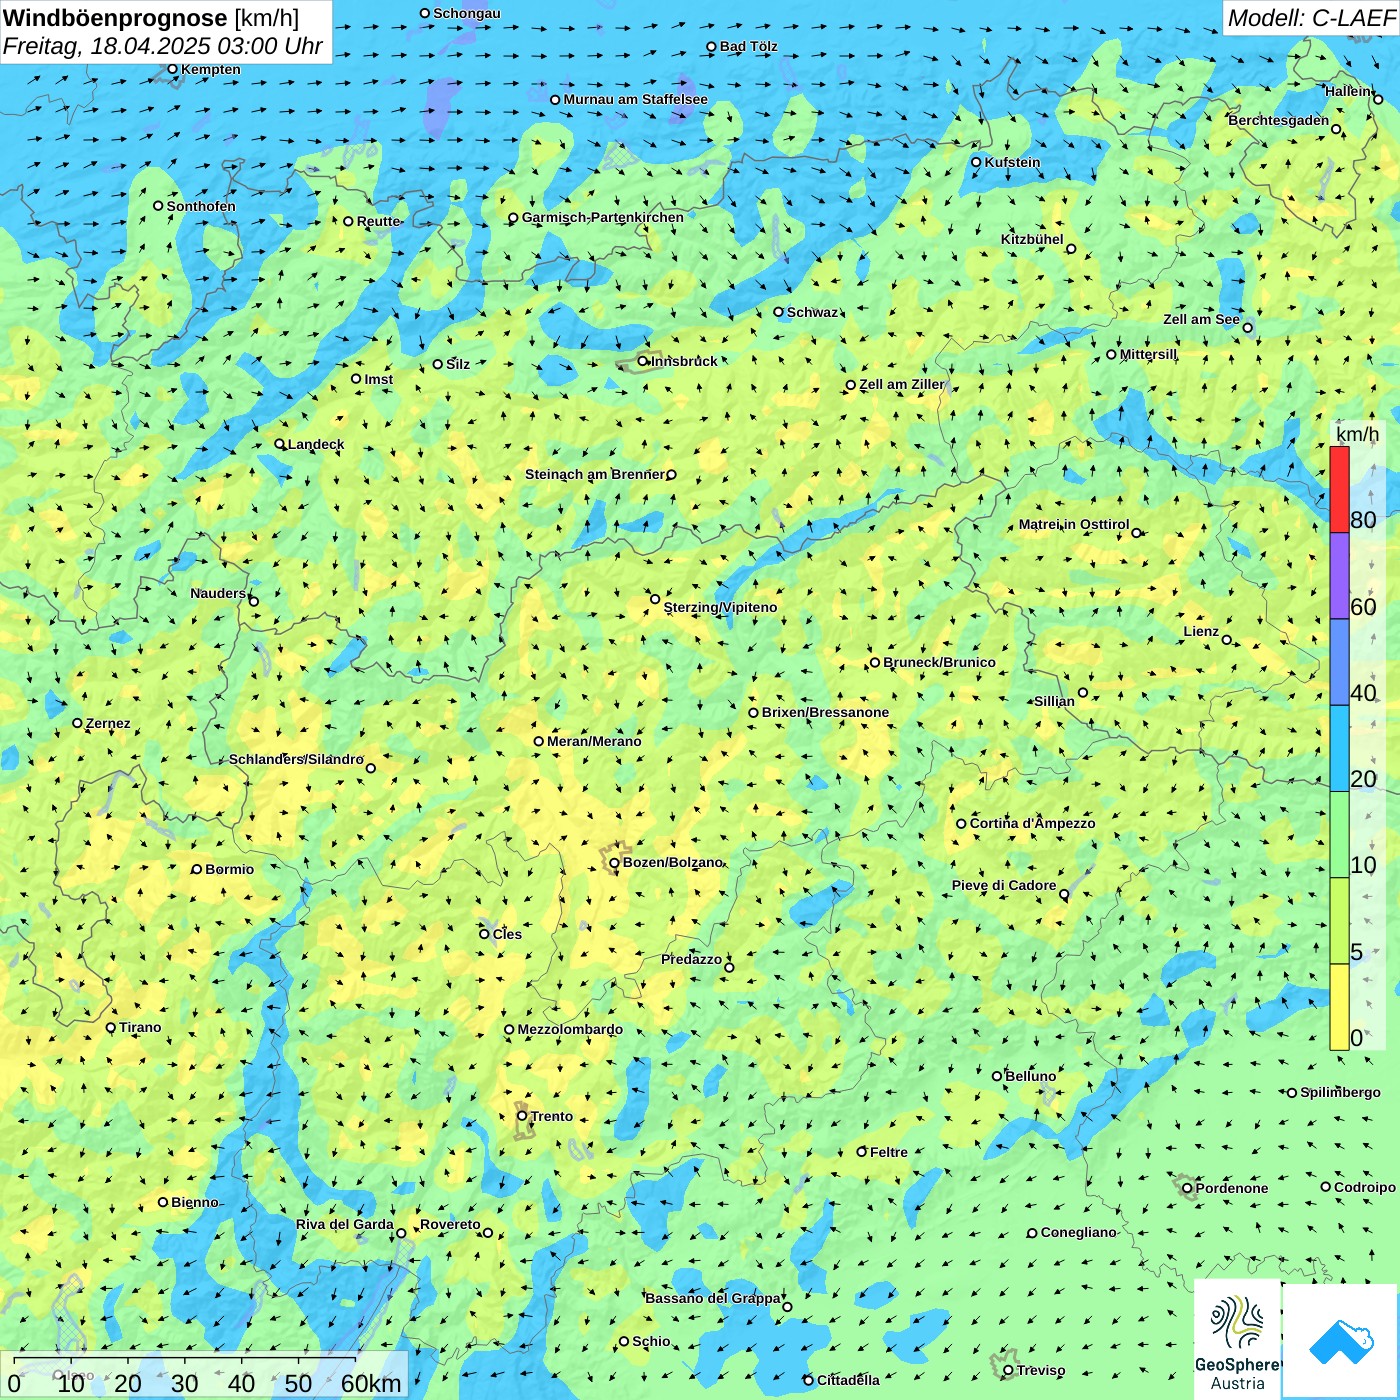Click the Murnau am Staffelsee label
This screenshot has width=1400, height=1400.
pyautogui.click(x=635, y=99)
